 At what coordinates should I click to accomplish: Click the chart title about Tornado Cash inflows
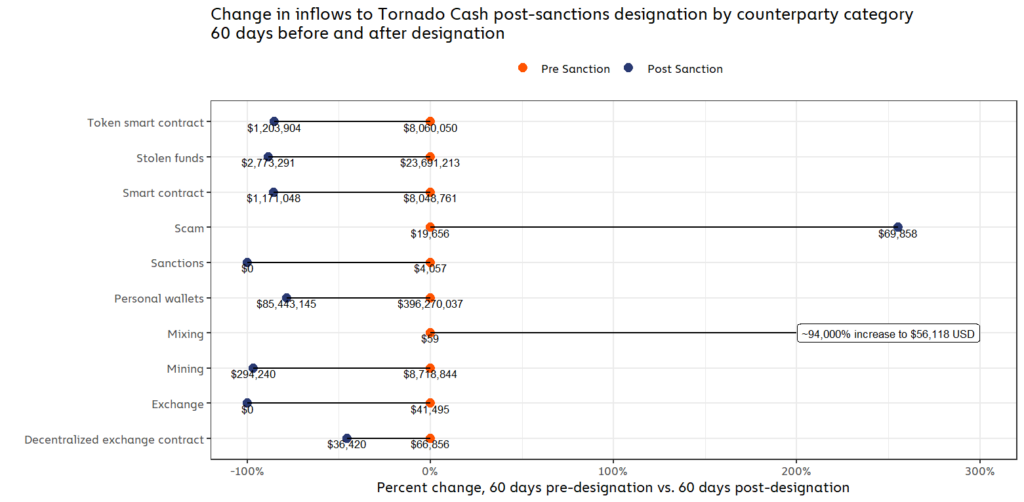562,24
